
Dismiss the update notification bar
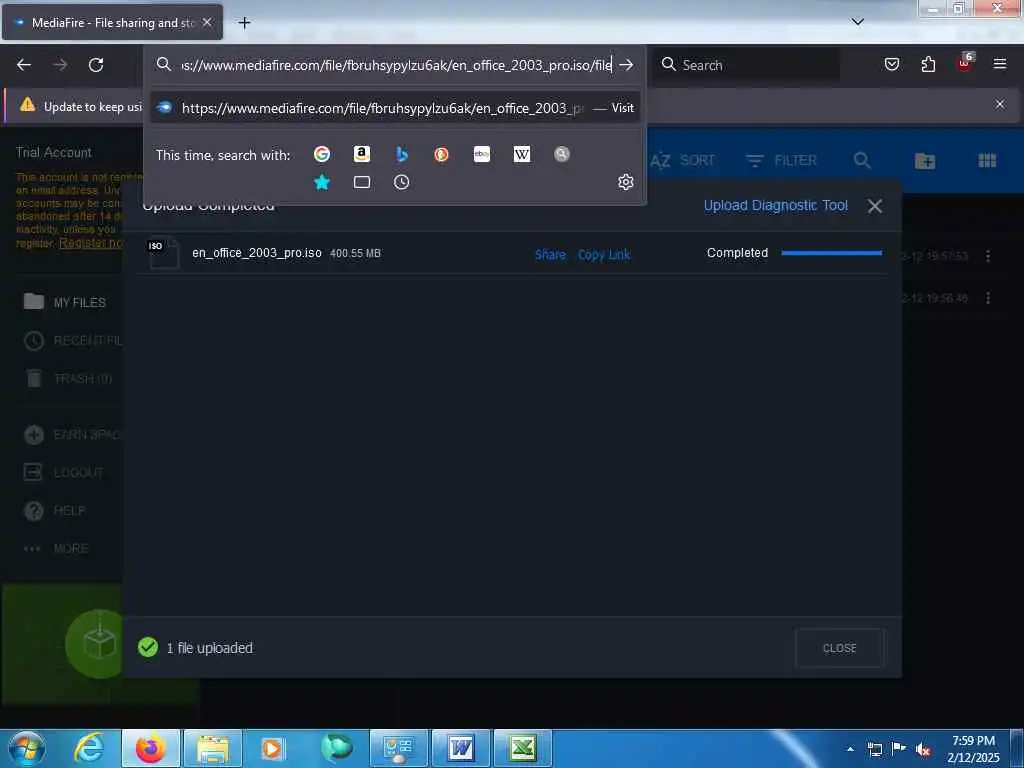coord(1000,104)
